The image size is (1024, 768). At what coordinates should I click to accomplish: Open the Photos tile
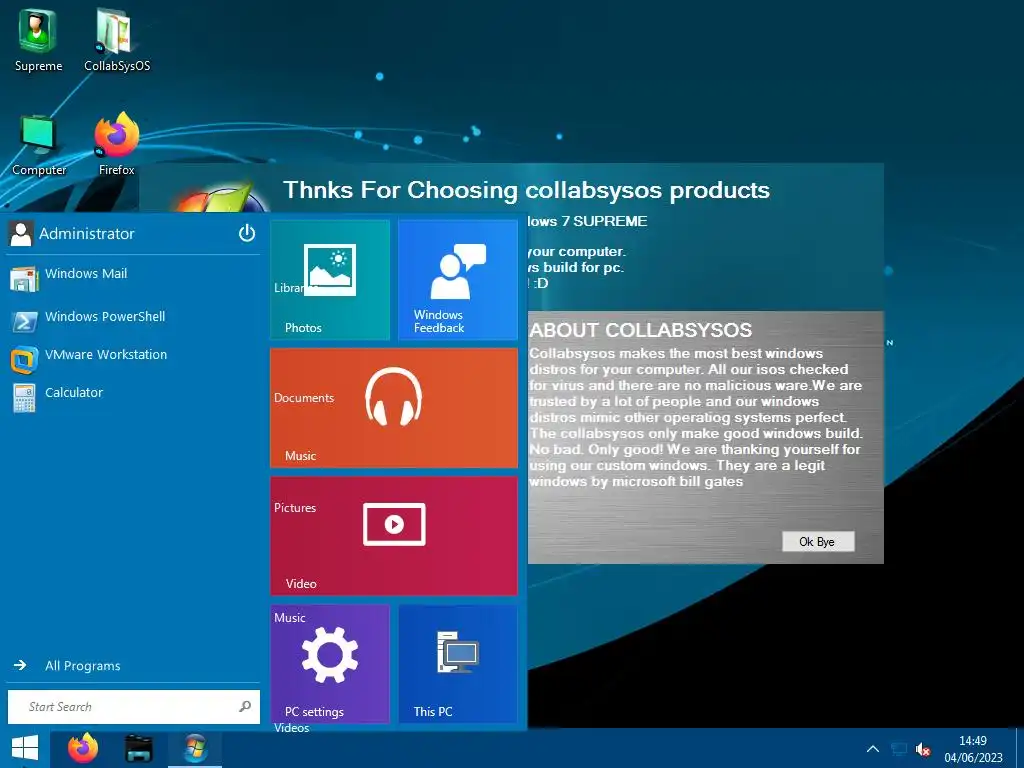[x=330, y=280]
